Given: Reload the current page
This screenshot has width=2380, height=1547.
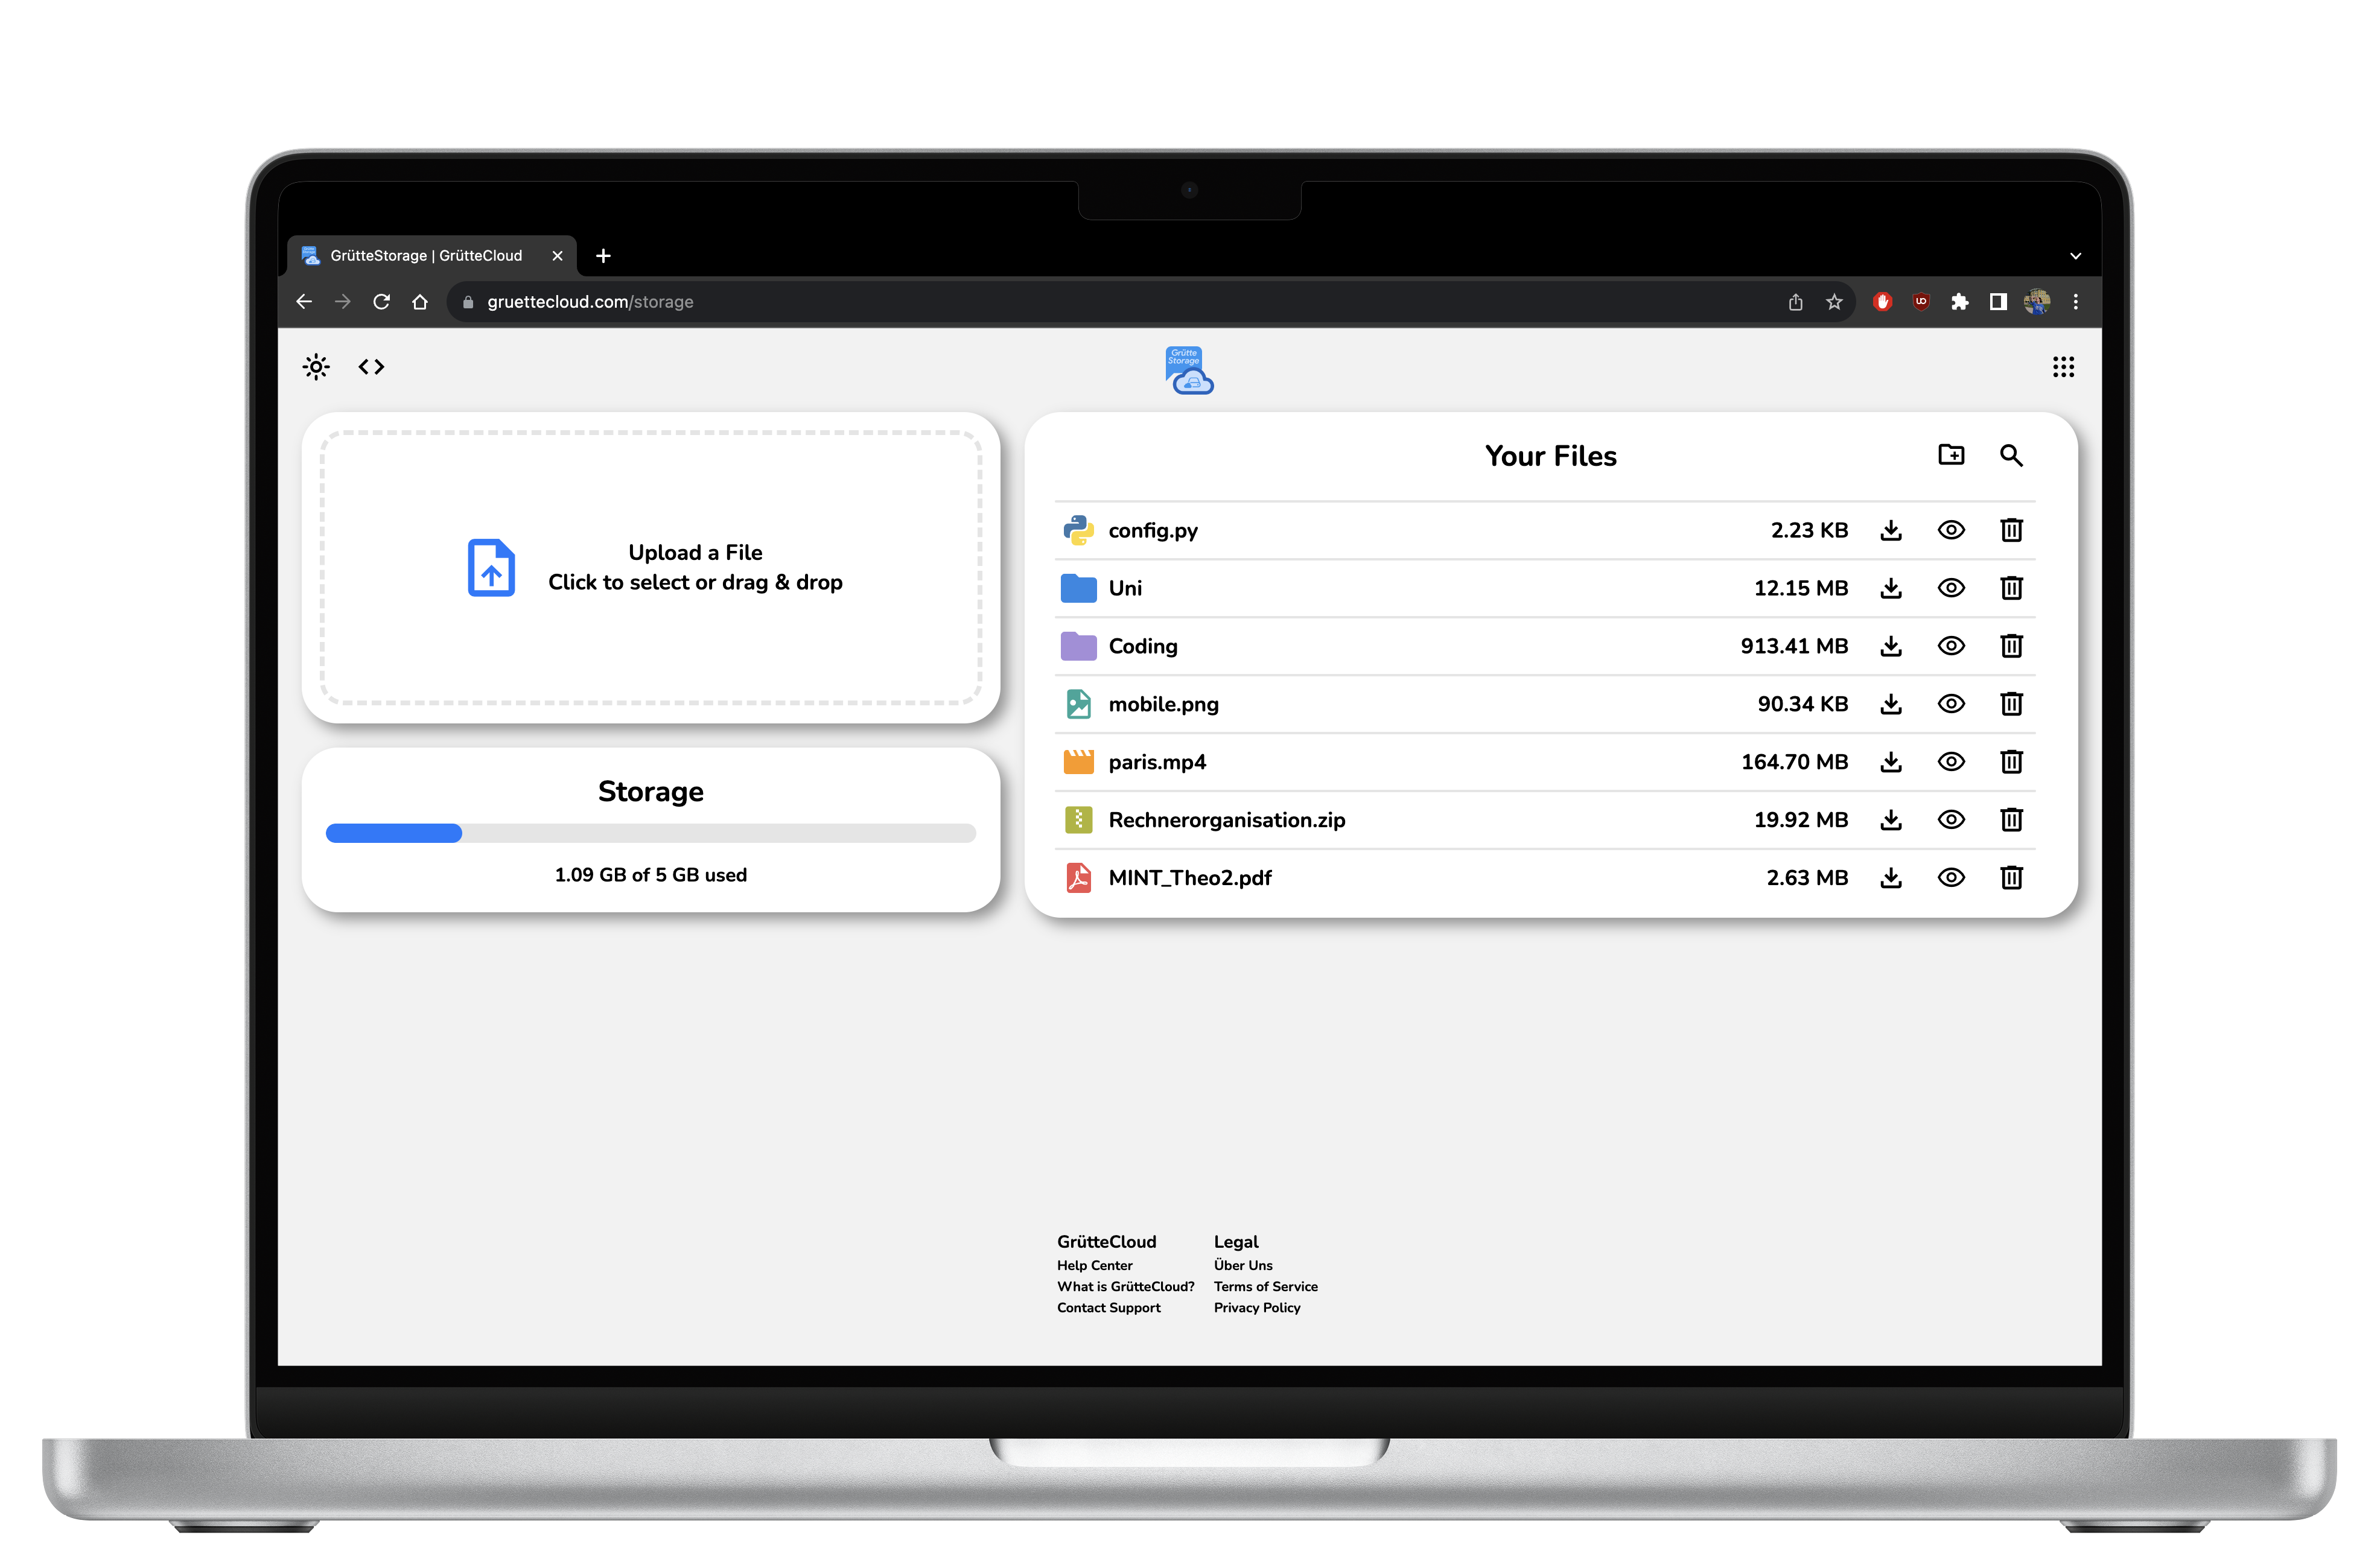Looking at the screenshot, I should point(381,302).
